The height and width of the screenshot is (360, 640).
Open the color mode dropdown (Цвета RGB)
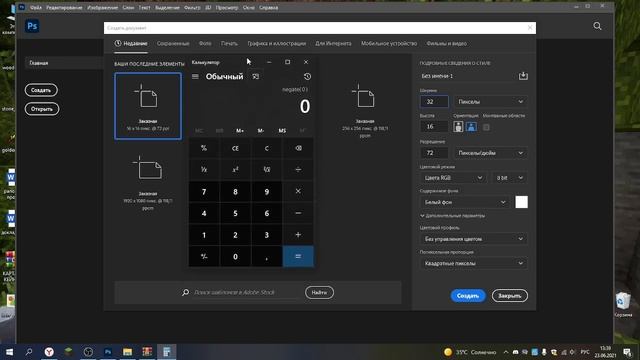point(453,178)
